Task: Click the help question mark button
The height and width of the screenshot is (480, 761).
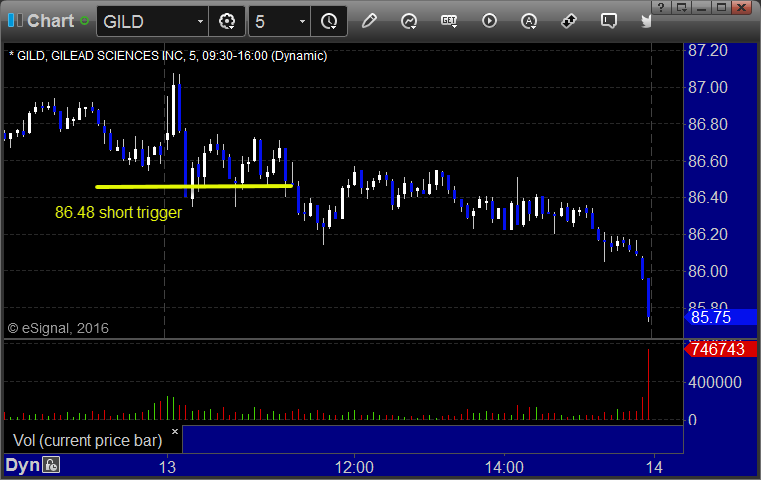Action: tap(661, 7)
